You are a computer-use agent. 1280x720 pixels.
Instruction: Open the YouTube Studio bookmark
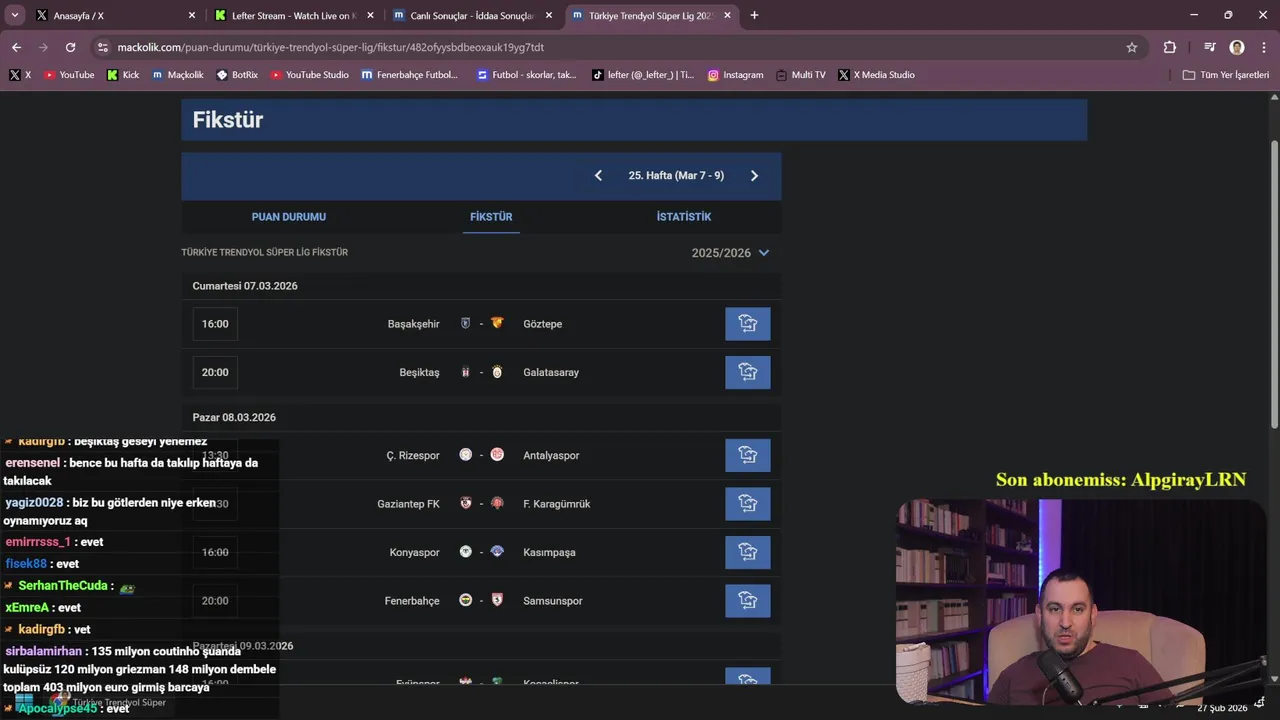coord(310,75)
